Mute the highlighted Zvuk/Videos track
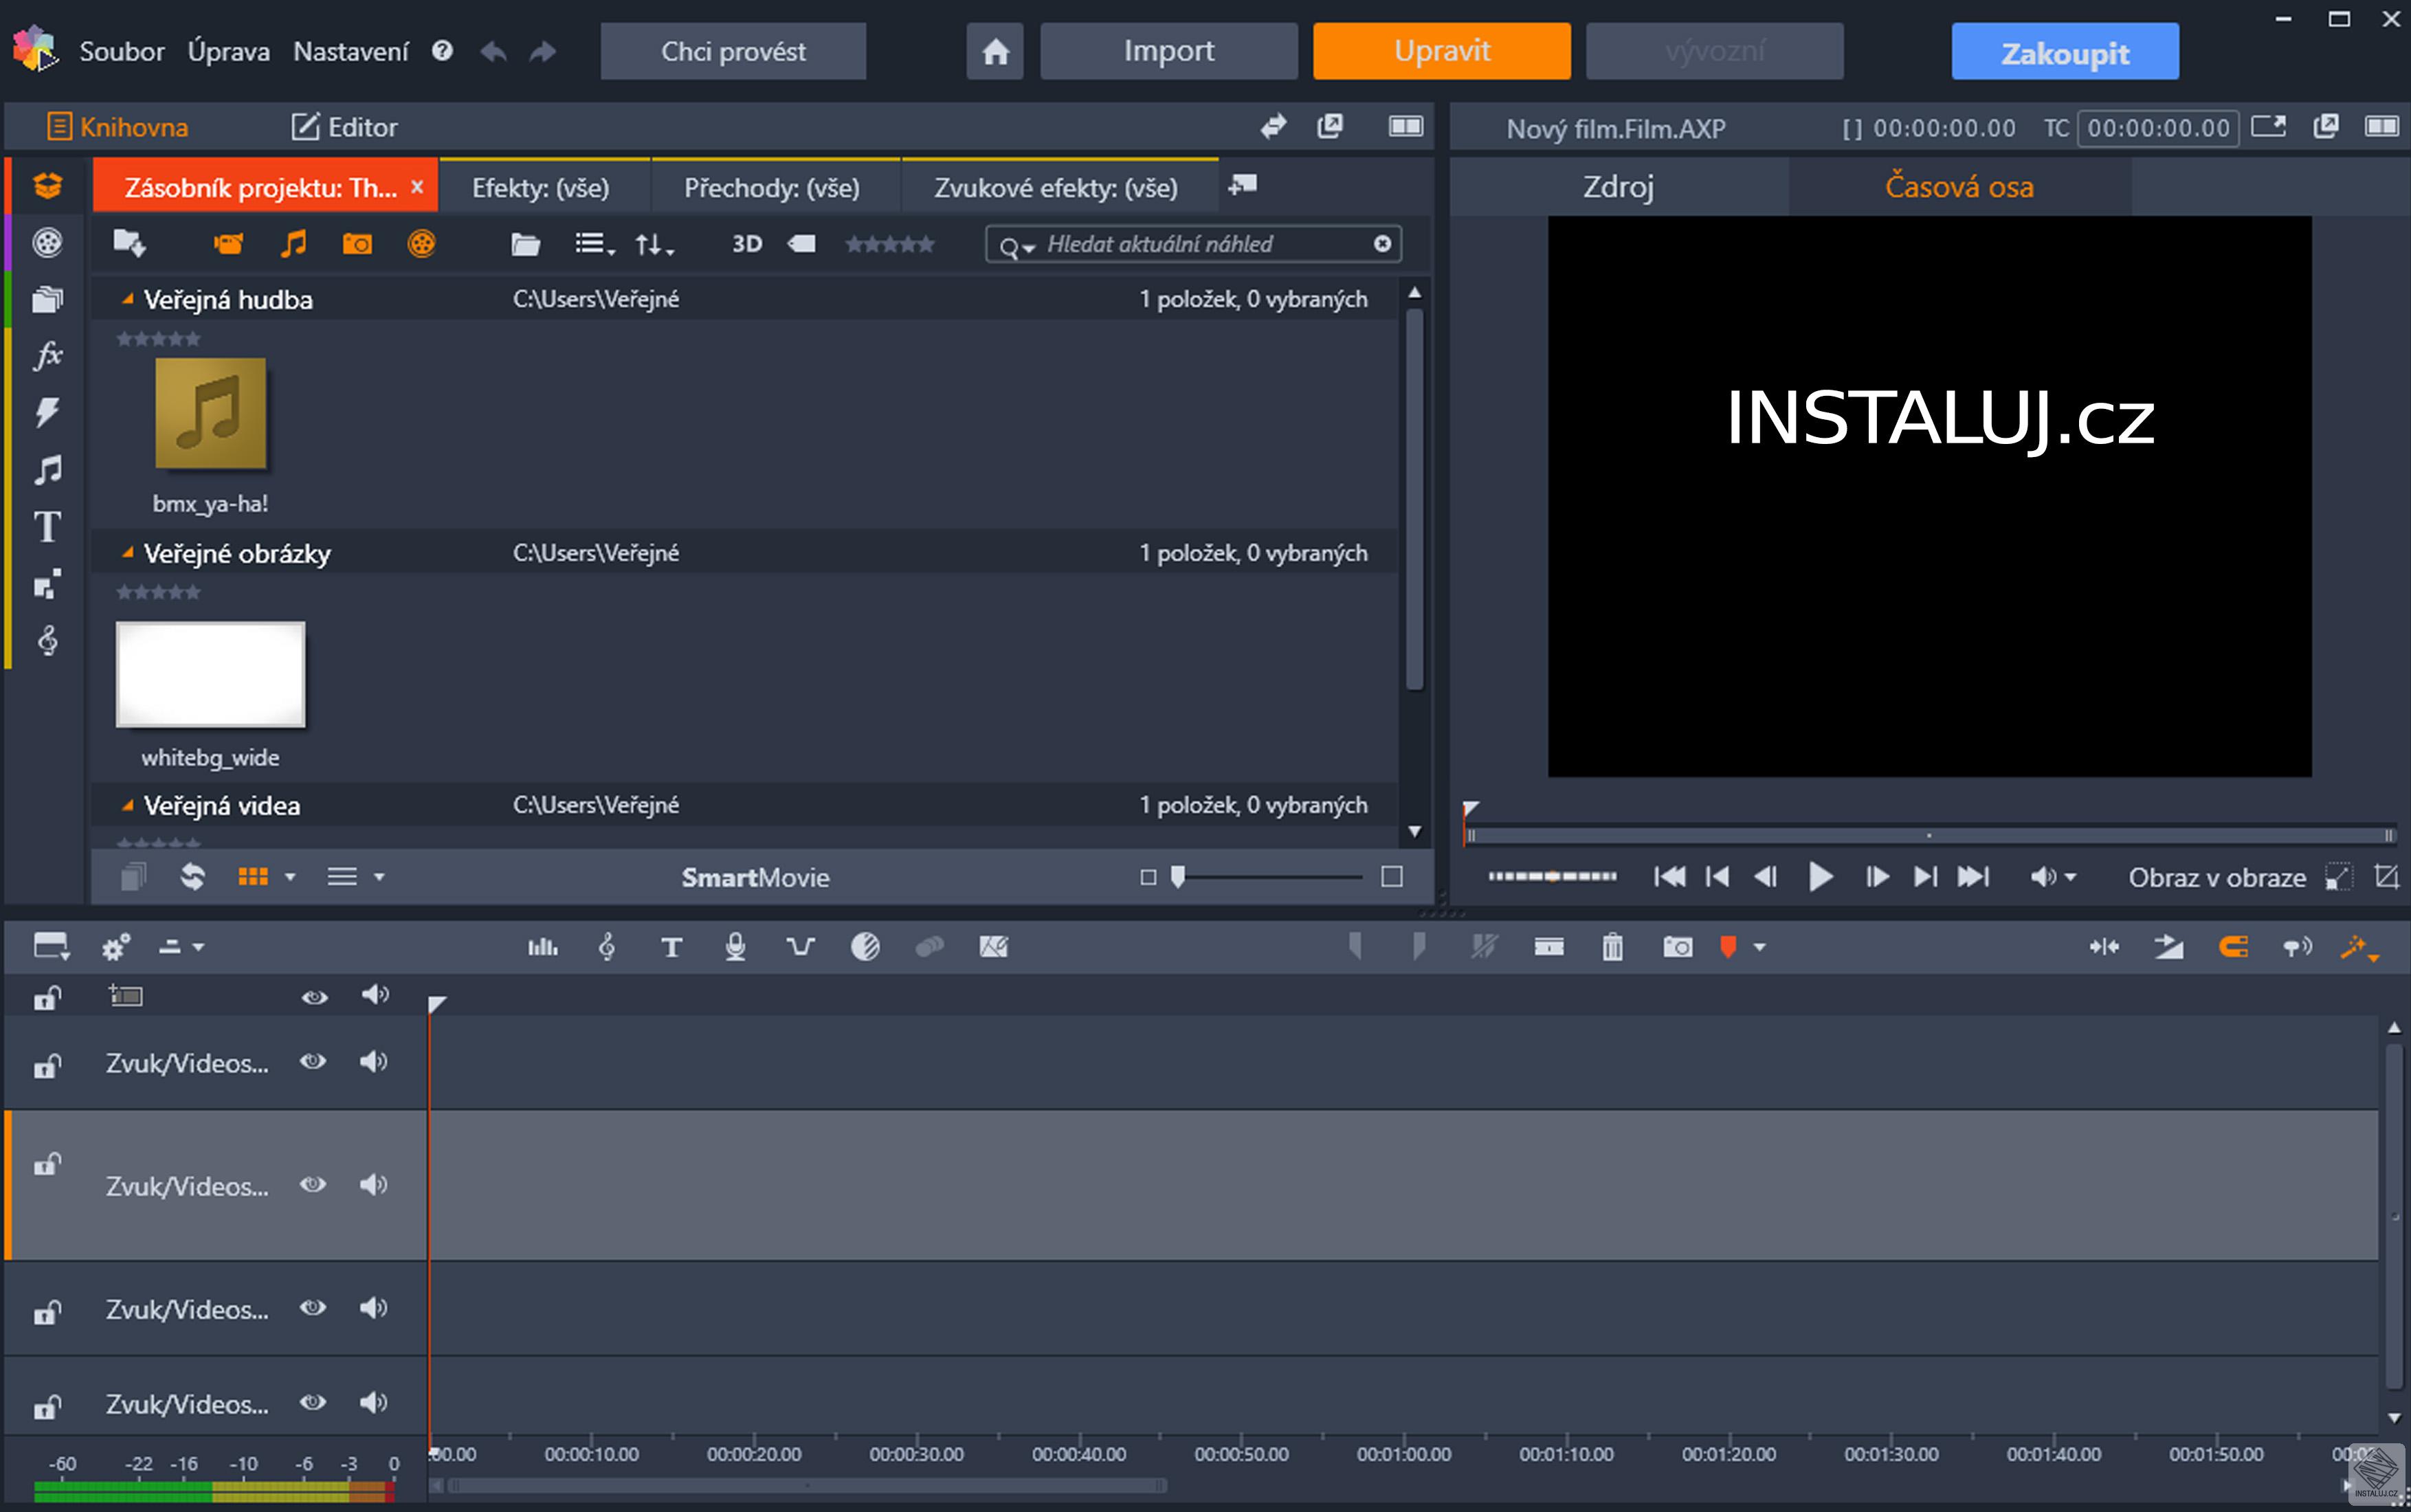This screenshot has width=2411, height=1512. [373, 1185]
